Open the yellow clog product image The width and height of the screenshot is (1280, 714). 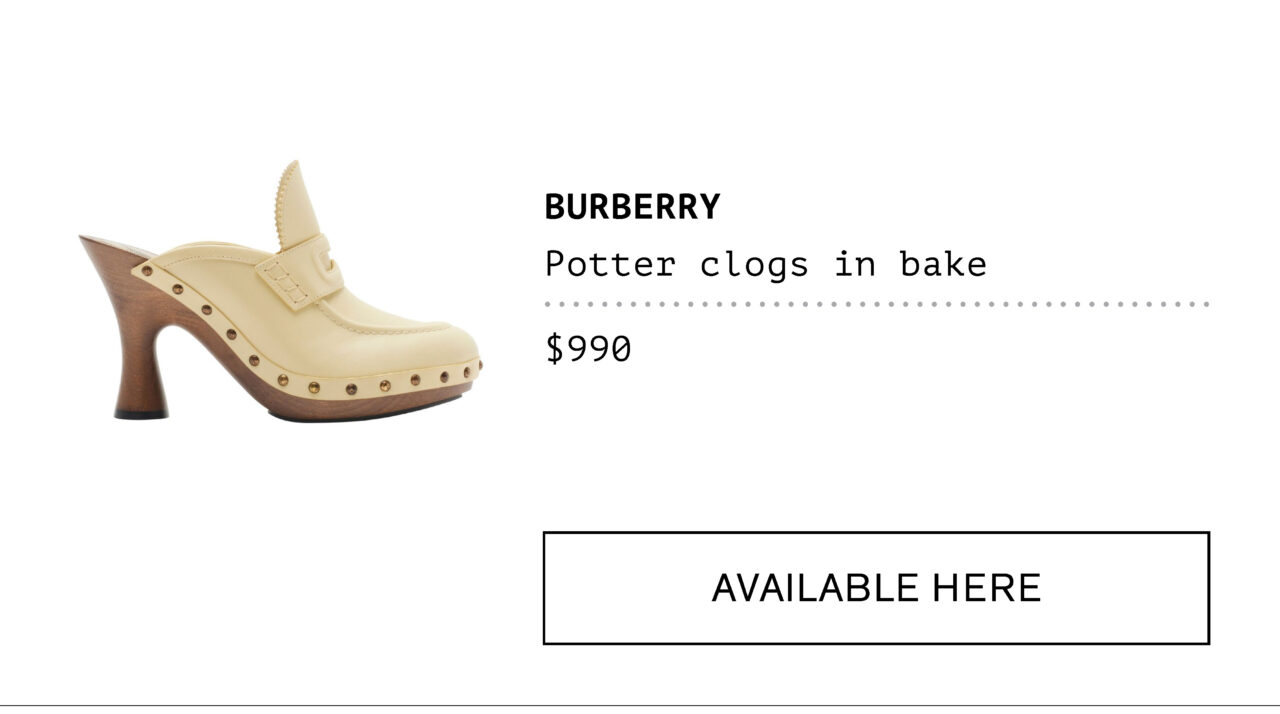tap(281, 291)
